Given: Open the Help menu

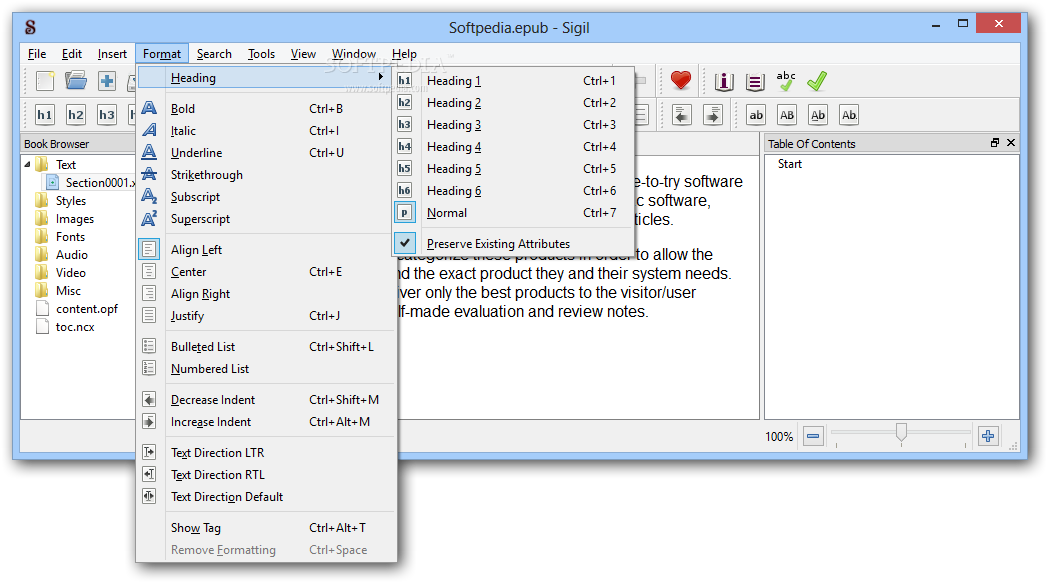Looking at the screenshot, I should click(x=404, y=53).
